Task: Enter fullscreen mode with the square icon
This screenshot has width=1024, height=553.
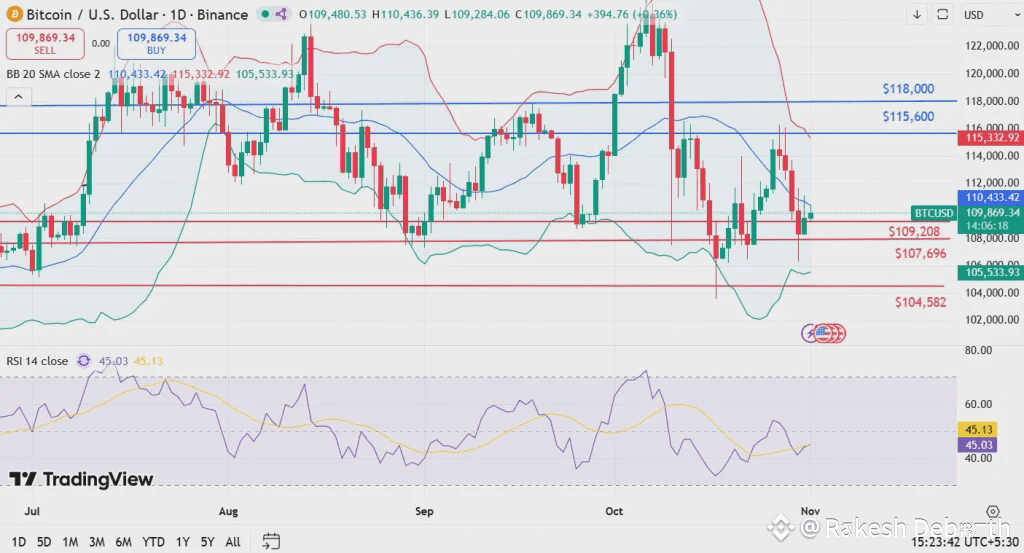Action: click(942, 14)
